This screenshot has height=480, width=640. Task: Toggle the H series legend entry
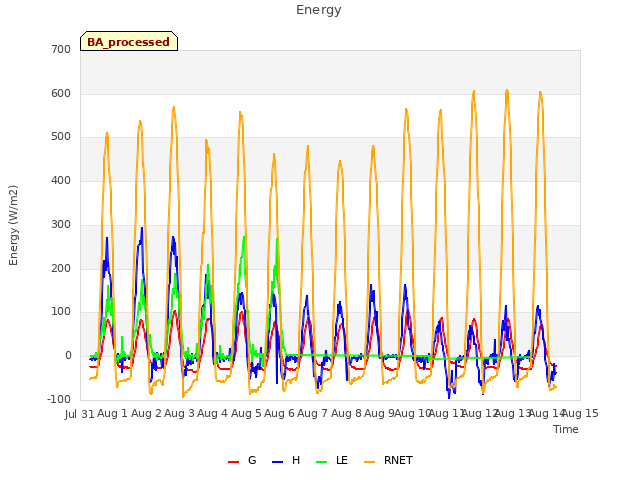click(286, 460)
